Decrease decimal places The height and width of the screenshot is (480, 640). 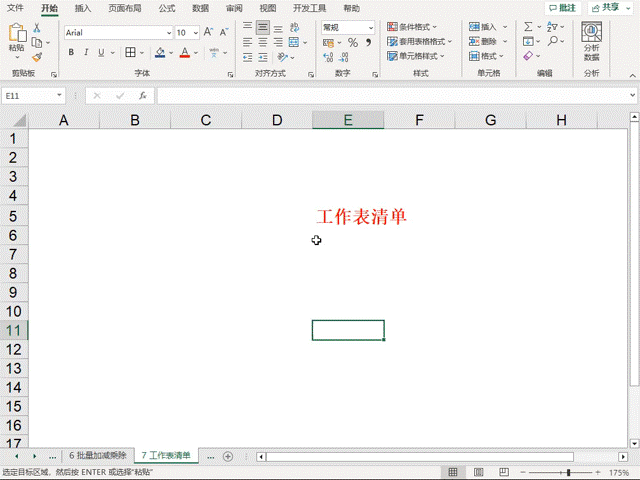pos(344,57)
